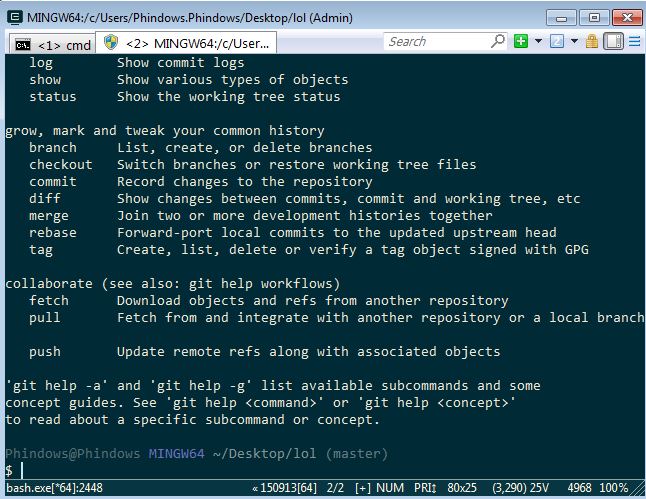
Task: Click the green new console plus icon
Action: tap(521, 41)
